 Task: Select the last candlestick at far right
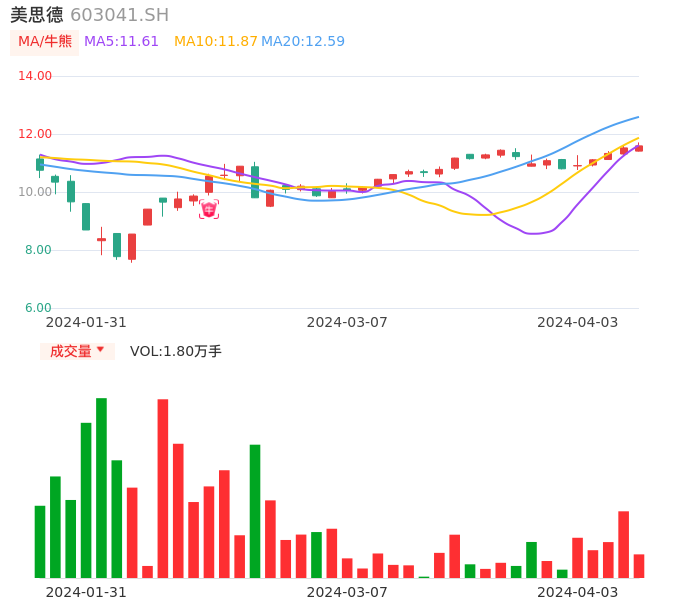point(639,148)
